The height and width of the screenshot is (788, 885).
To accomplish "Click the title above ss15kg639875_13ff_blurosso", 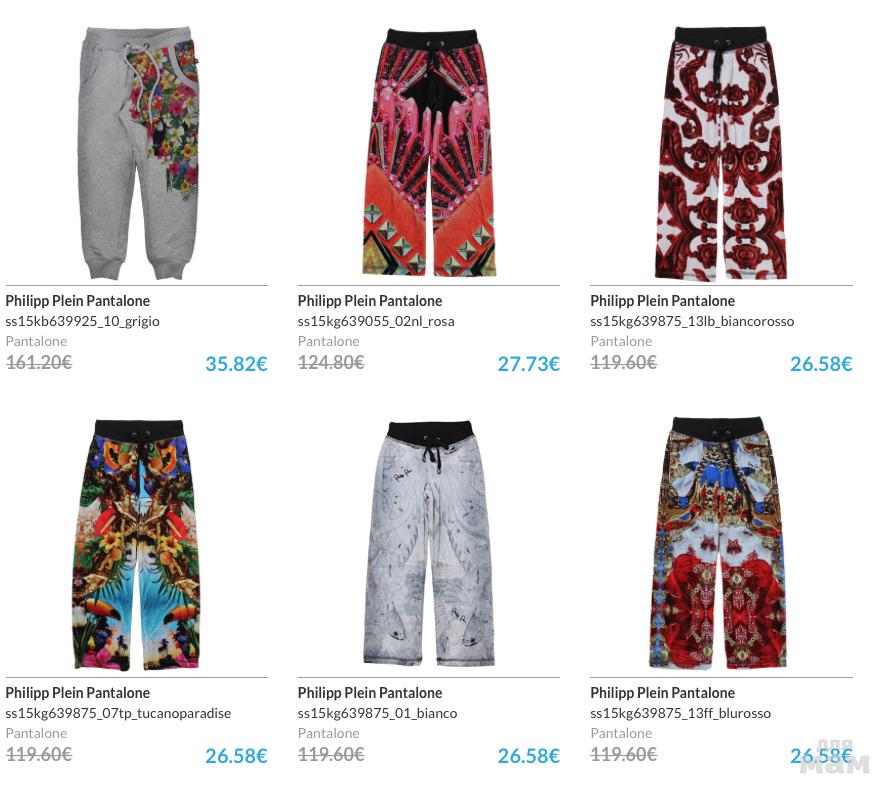I will pyautogui.click(x=663, y=693).
